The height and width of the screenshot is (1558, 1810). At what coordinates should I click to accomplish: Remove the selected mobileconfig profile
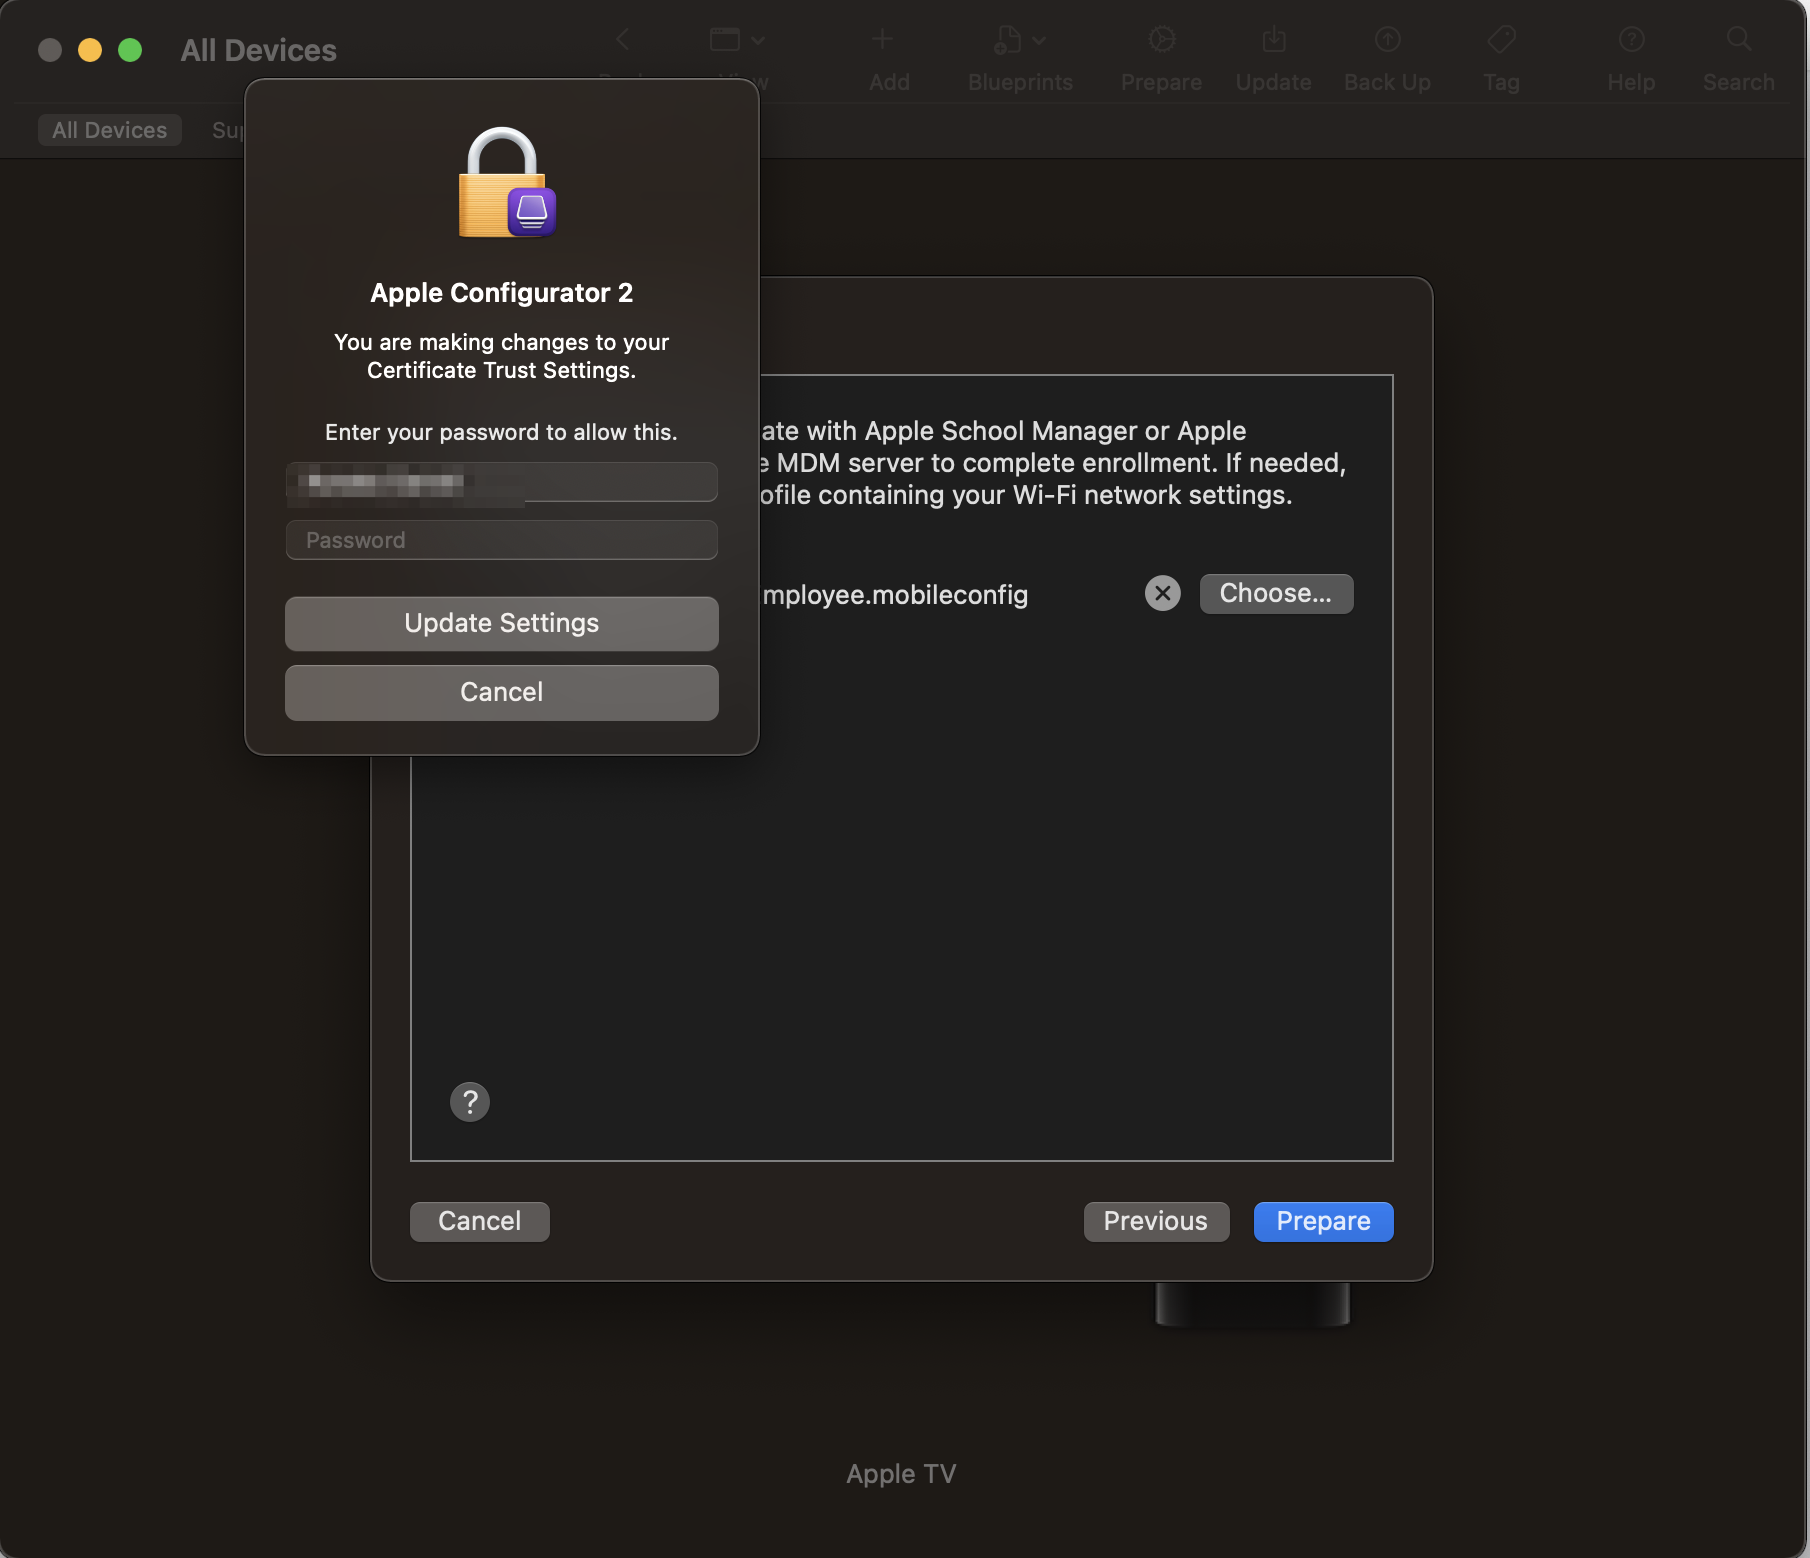click(x=1163, y=594)
